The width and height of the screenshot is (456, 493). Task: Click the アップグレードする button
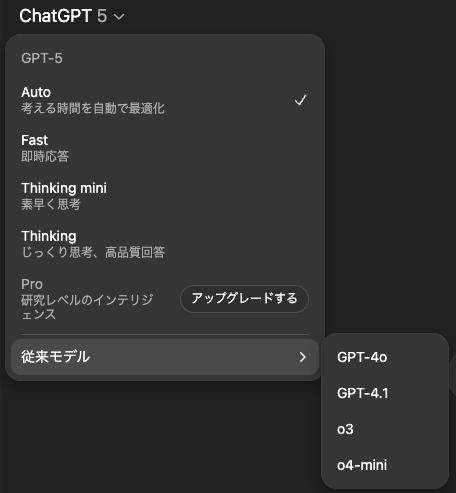pos(244,299)
